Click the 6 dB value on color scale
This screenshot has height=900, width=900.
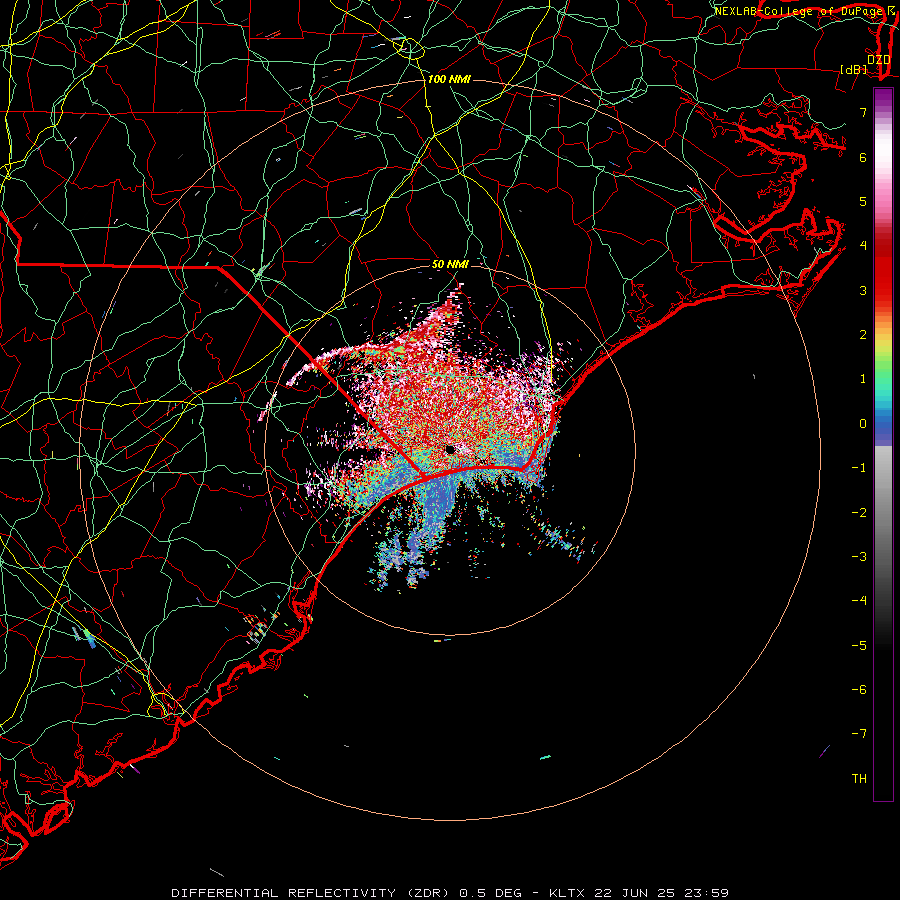tap(863, 157)
